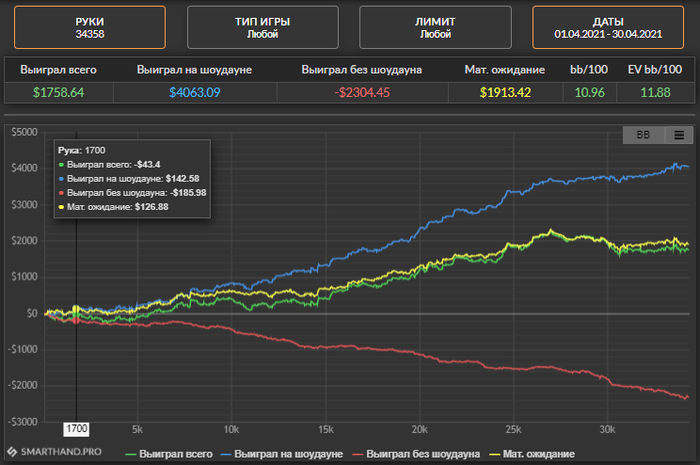
Task: Click the -$3000 y-axis label
Action: coord(23,422)
